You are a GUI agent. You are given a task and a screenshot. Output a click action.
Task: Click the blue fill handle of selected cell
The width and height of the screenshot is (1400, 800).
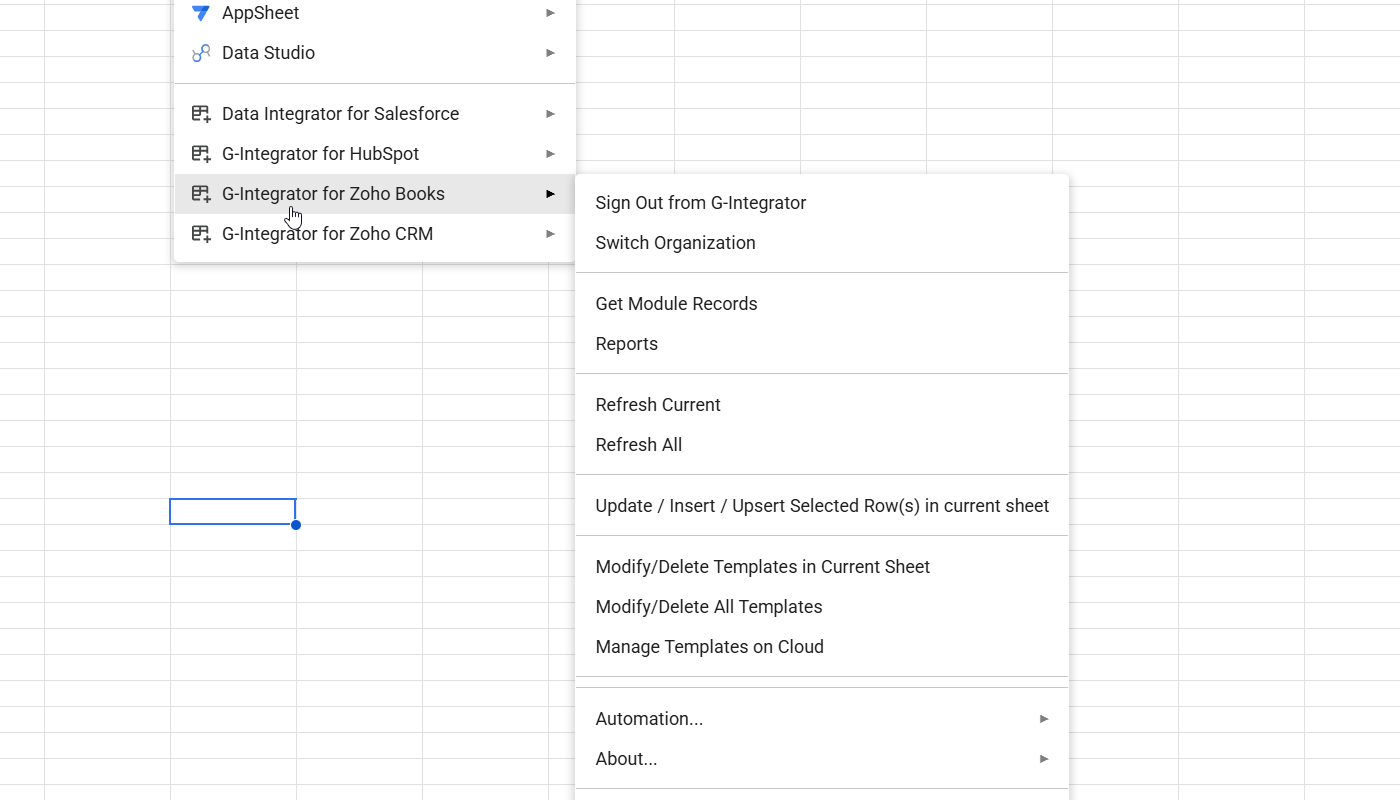[x=296, y=525]
